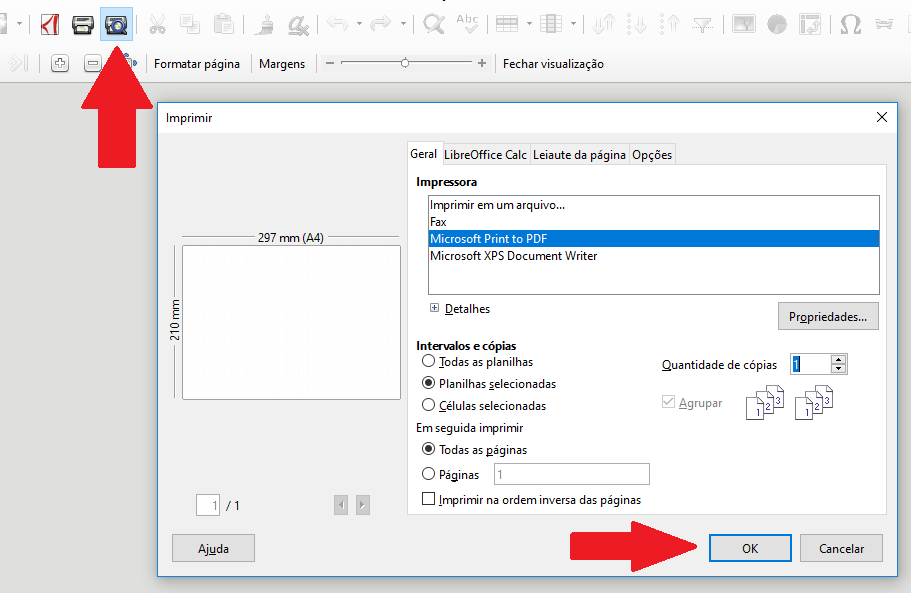Click the Quantidade de cópias input field

coord(810,364)
